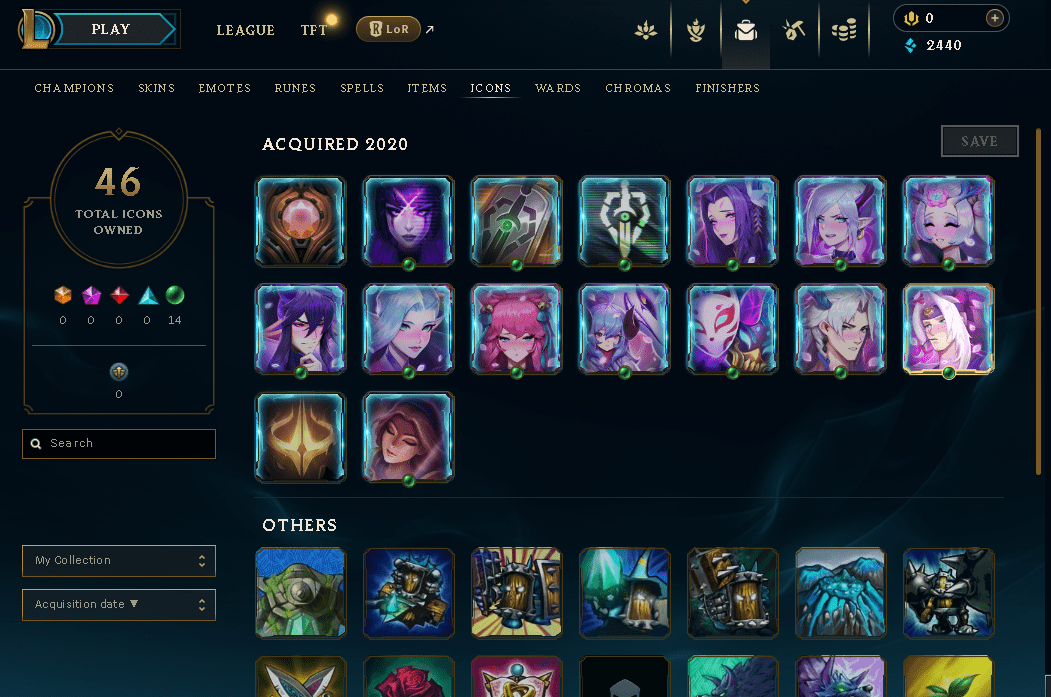Switch to the Champions tab
The image size is (1051, 697).
pos(74,88)
